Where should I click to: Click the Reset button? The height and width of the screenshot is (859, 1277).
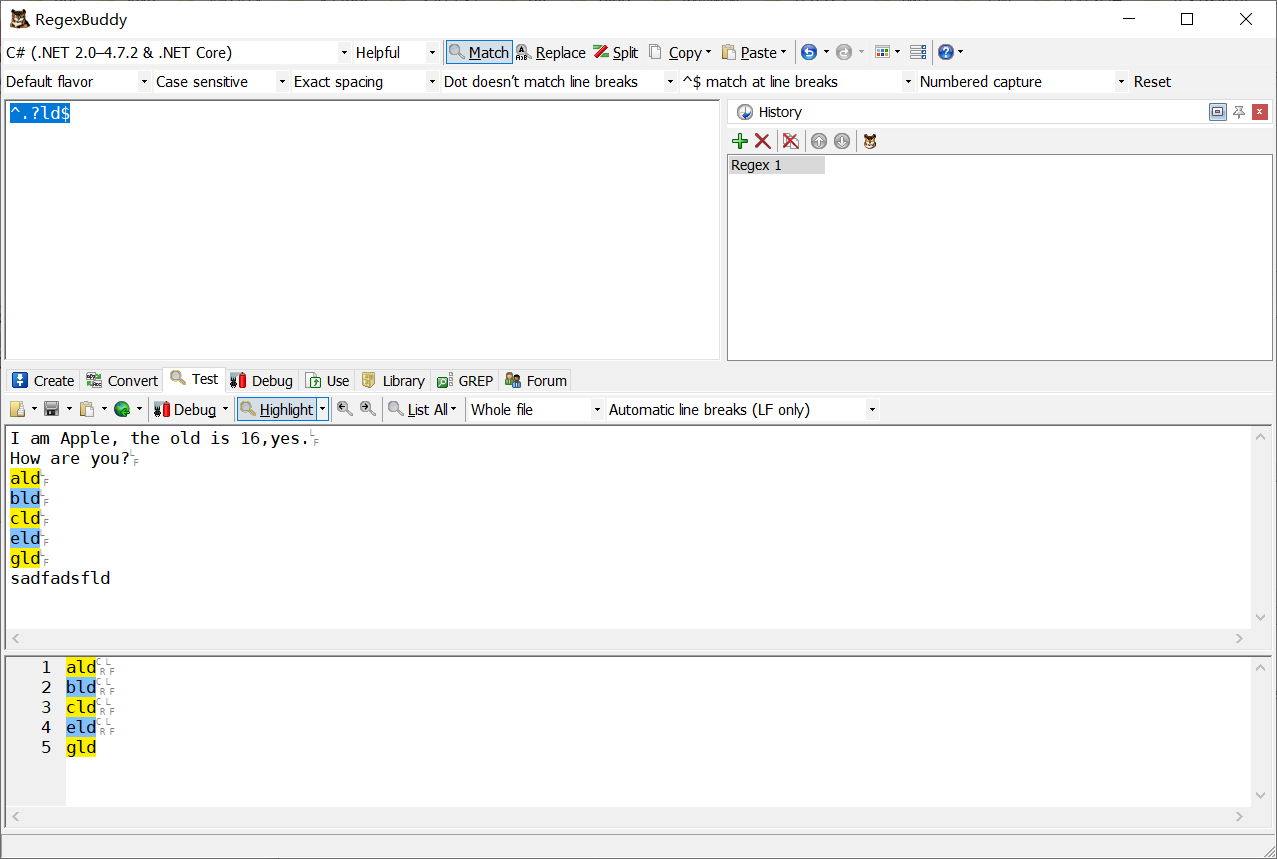(x=1152, y=81)
